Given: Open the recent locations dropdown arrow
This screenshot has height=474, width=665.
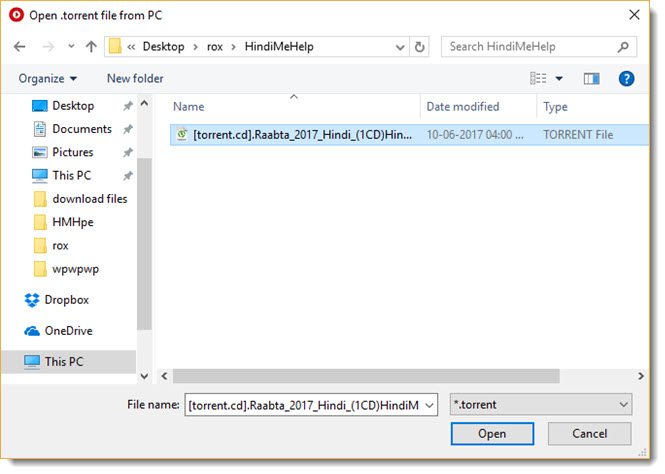Looking at the screenshot, I should (x=71, y=46).
